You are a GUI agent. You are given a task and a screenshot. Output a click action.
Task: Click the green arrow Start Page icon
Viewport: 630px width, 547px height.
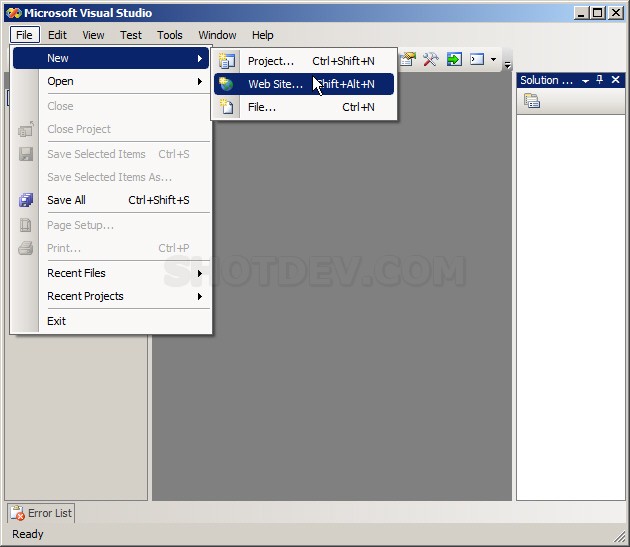point(454,60)
